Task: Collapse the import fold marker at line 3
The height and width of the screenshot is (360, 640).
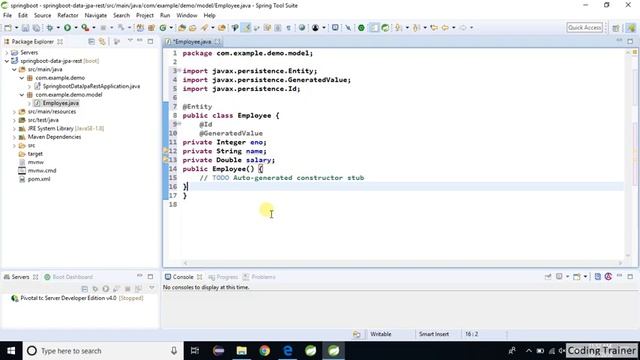Action: 180,71
